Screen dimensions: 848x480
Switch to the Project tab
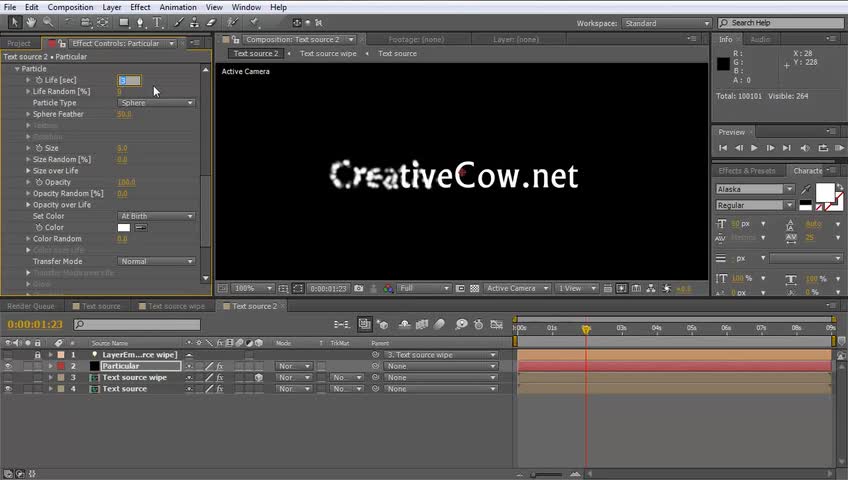[x=19, y=43]
